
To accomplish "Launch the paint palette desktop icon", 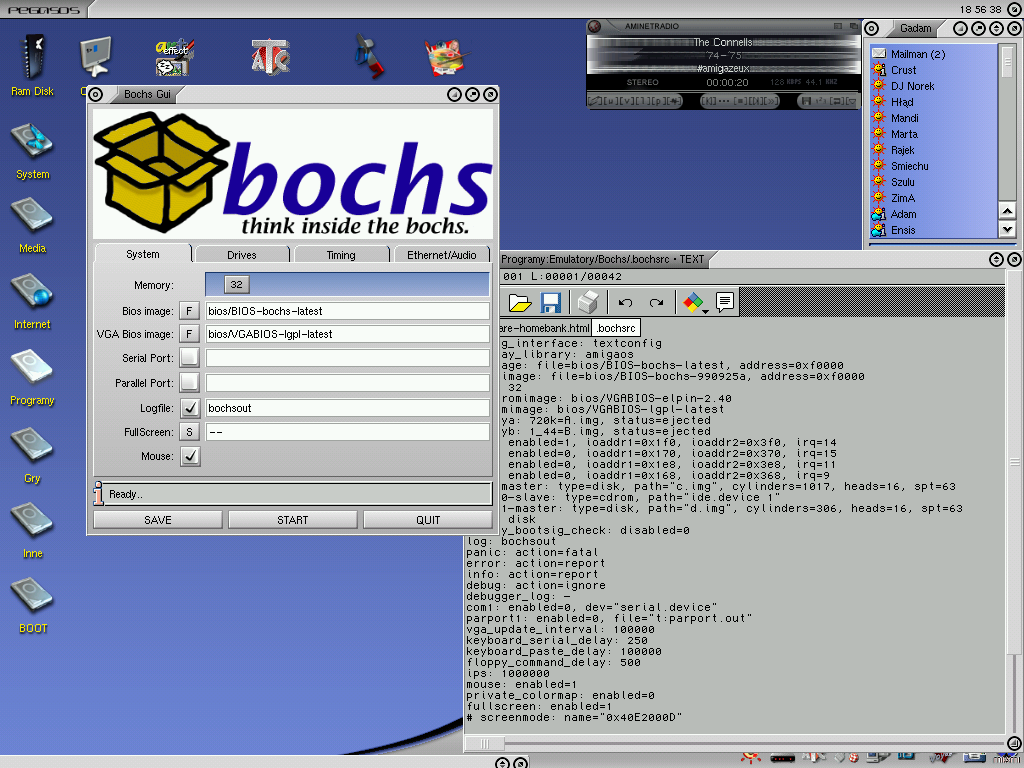I will pyautogui.click(x=445, y=57).
